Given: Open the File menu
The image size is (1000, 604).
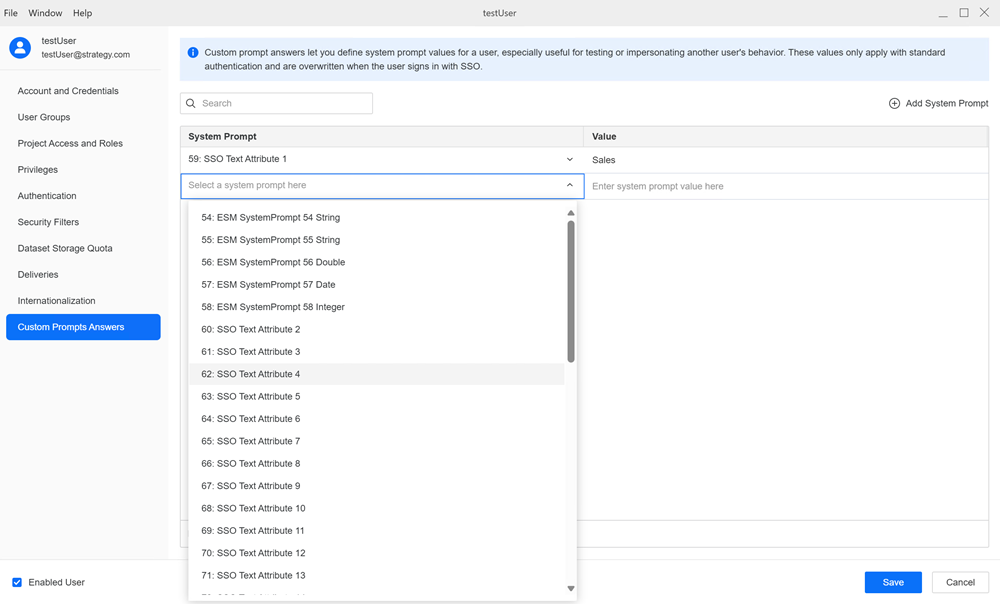Looking at the screenshot, I should point(11,13).
